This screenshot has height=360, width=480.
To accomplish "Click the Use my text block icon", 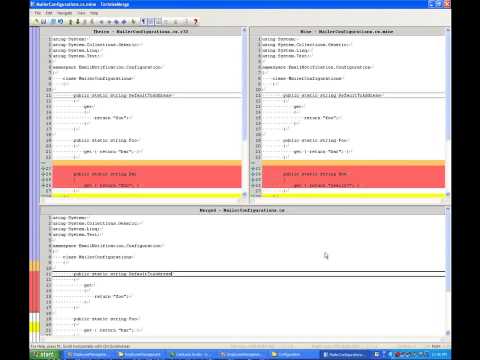I will tap(109, 22).
